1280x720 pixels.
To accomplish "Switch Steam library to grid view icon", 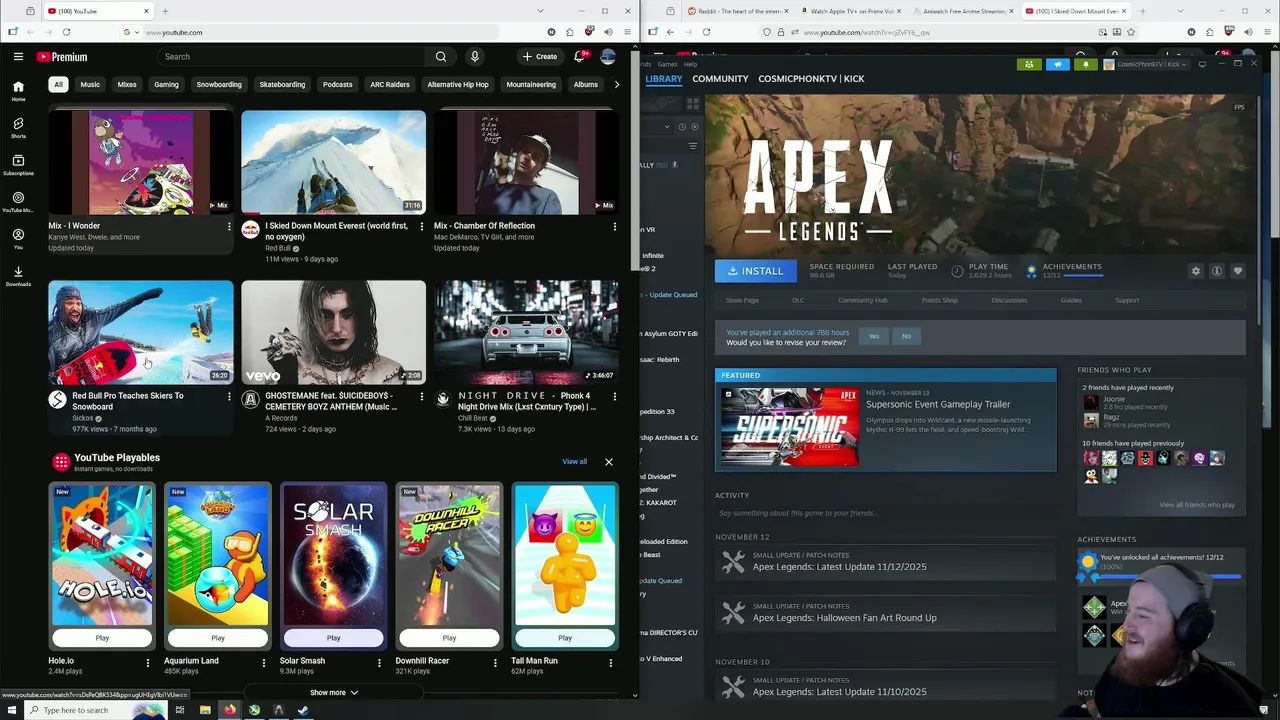I will [692, 103].
